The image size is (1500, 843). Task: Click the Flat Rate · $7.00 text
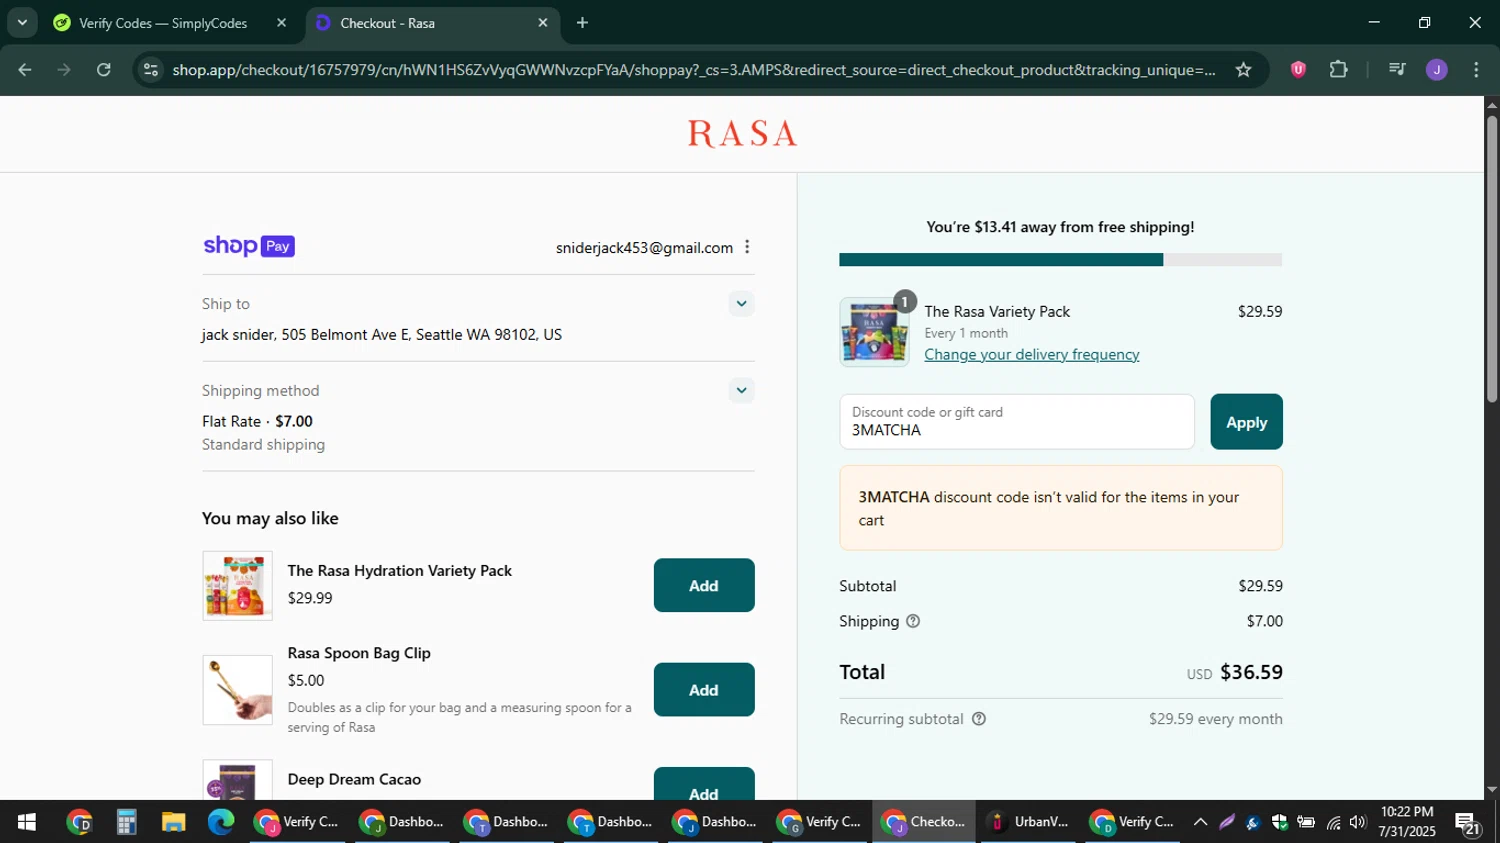[x=257, y=422]
